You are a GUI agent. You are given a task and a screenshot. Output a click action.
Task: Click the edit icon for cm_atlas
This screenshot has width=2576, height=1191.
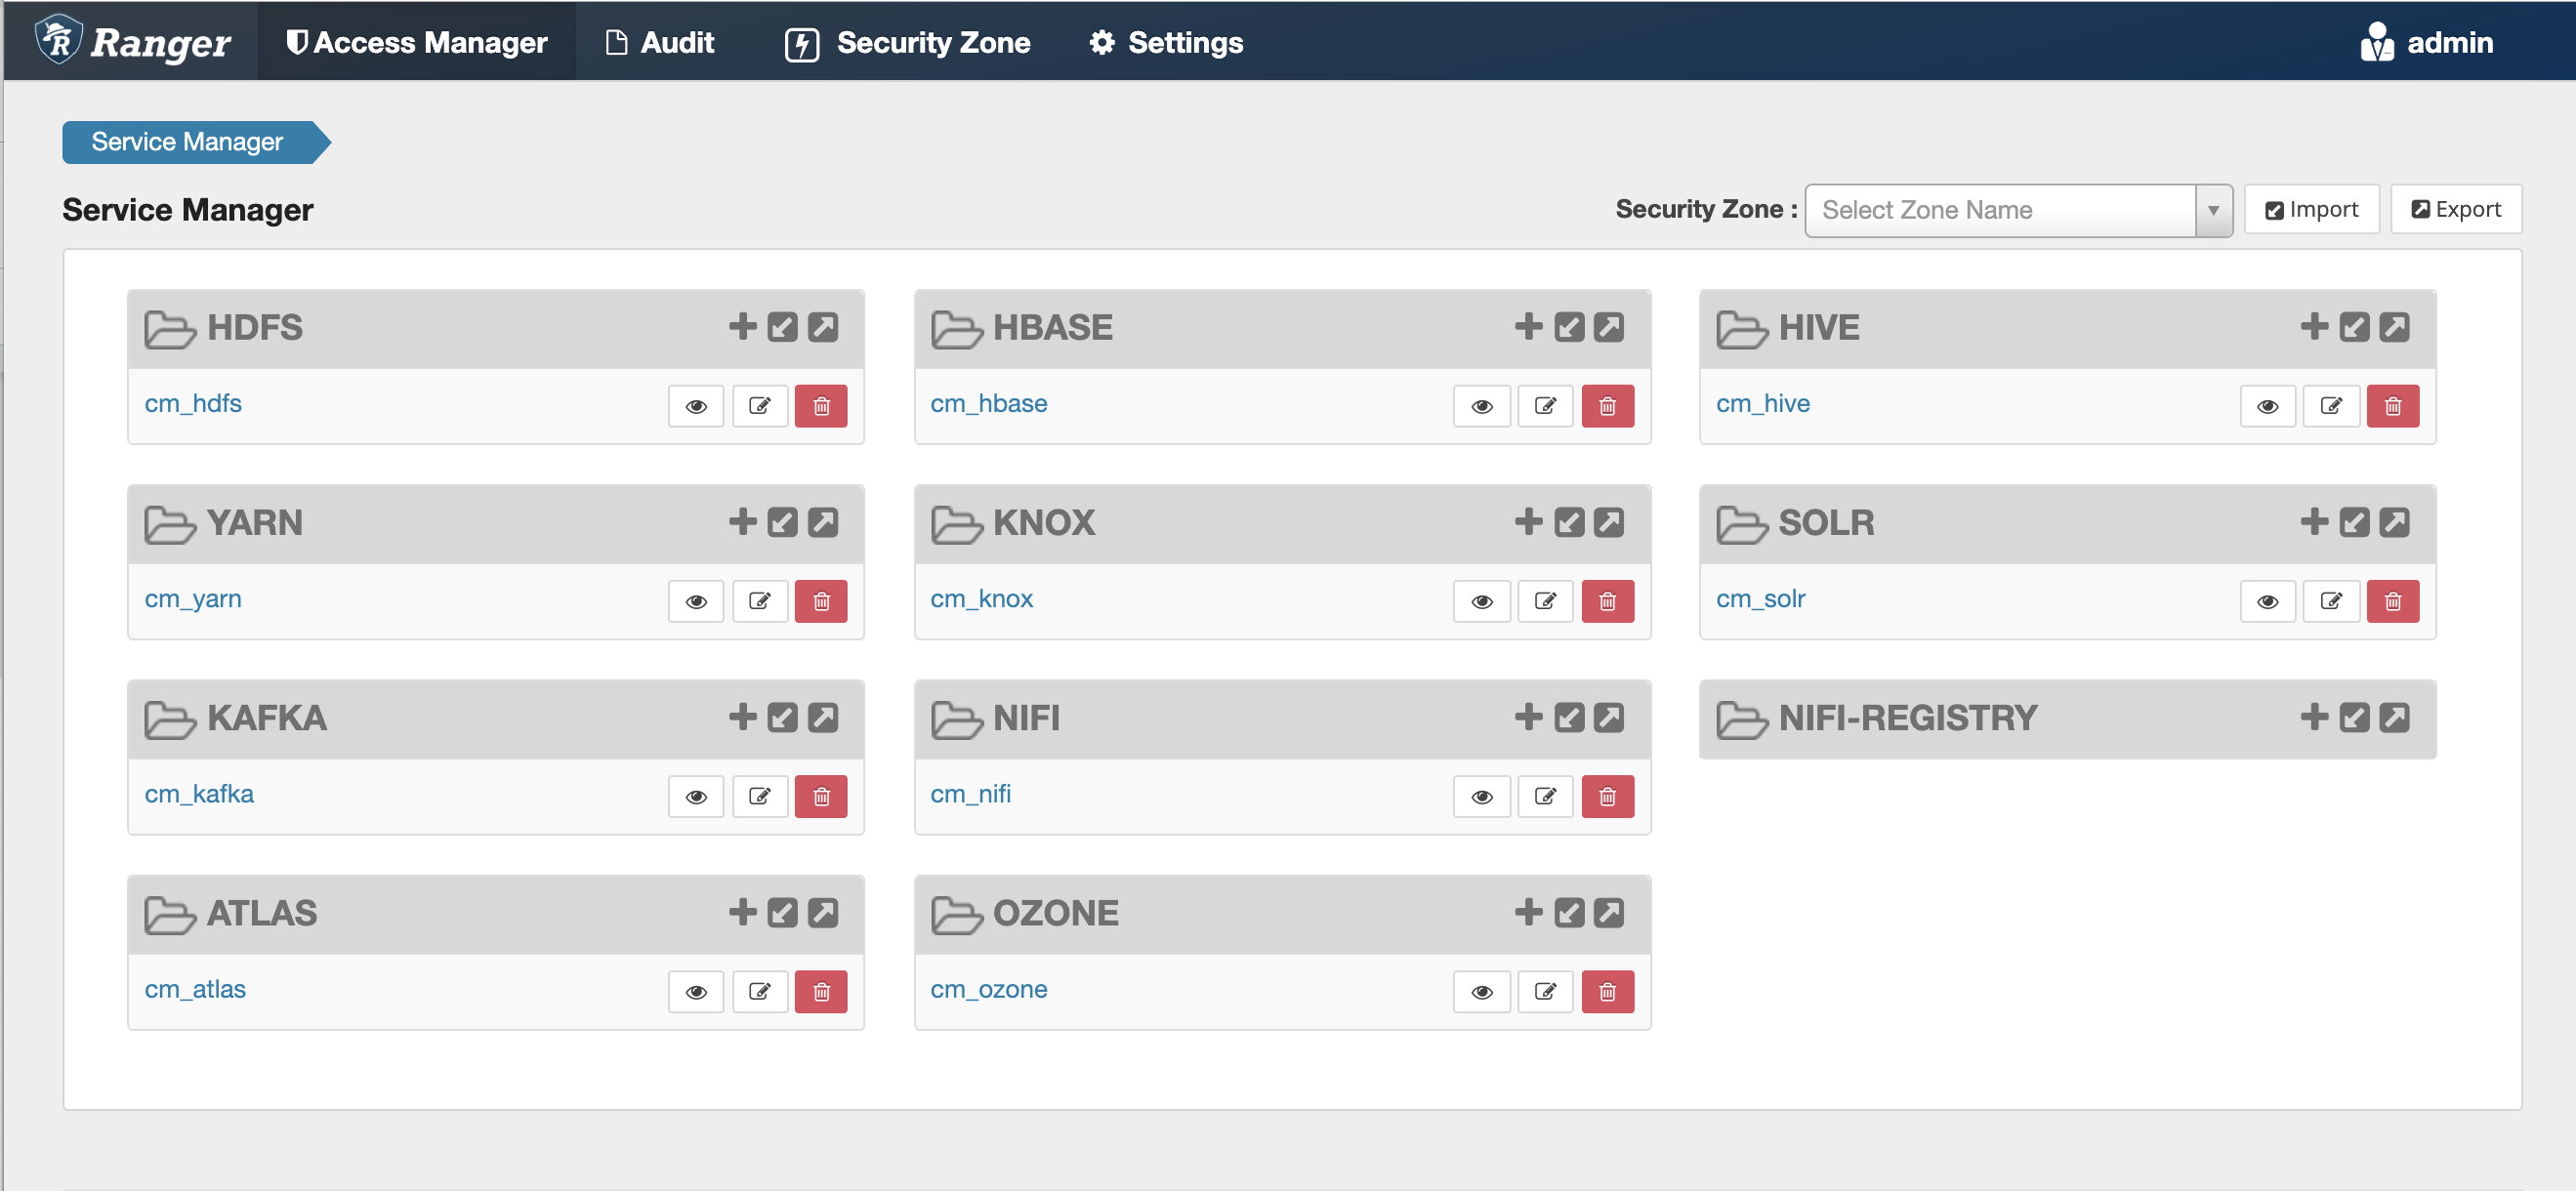761,989
